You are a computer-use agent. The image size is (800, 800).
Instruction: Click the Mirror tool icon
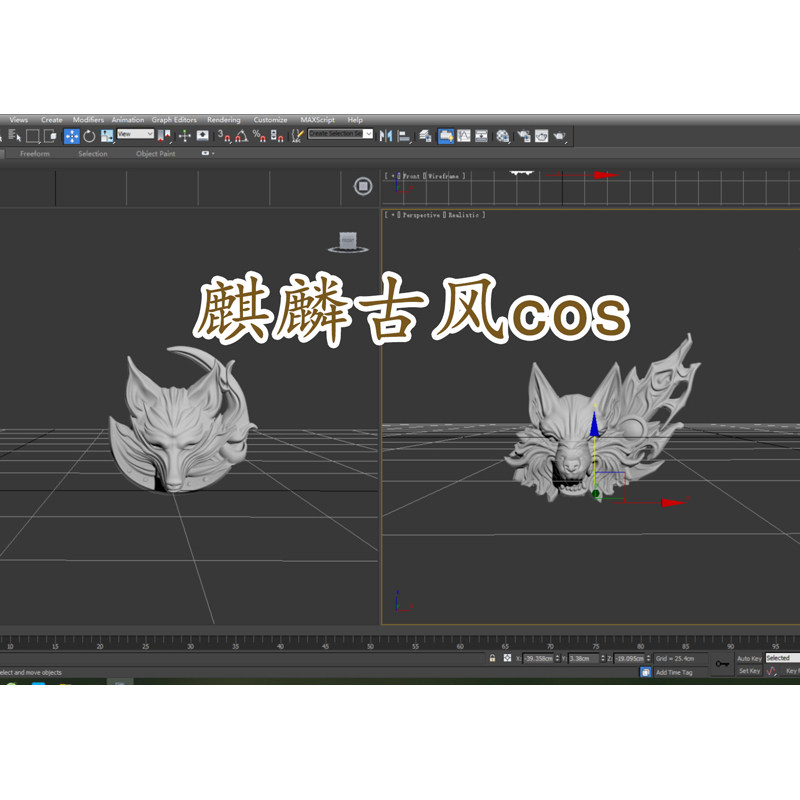[x=386, y=136]
